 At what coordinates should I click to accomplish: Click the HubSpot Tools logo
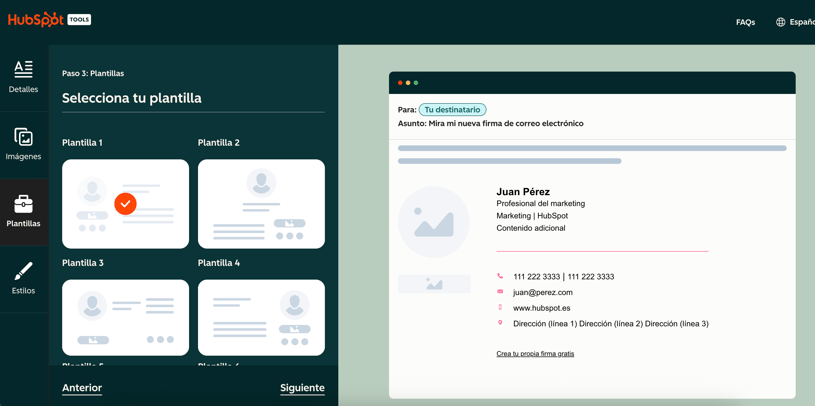[x=49, y=20]
